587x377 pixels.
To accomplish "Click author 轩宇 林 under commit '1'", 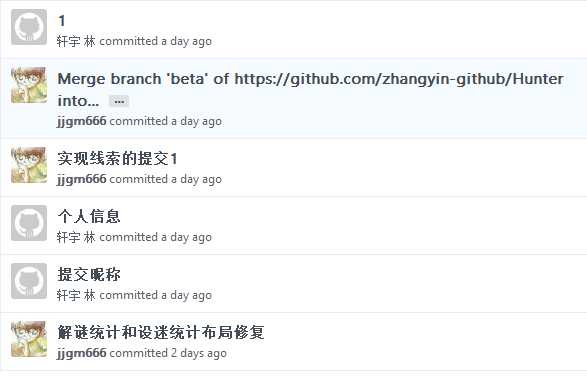I will [76, 41].
